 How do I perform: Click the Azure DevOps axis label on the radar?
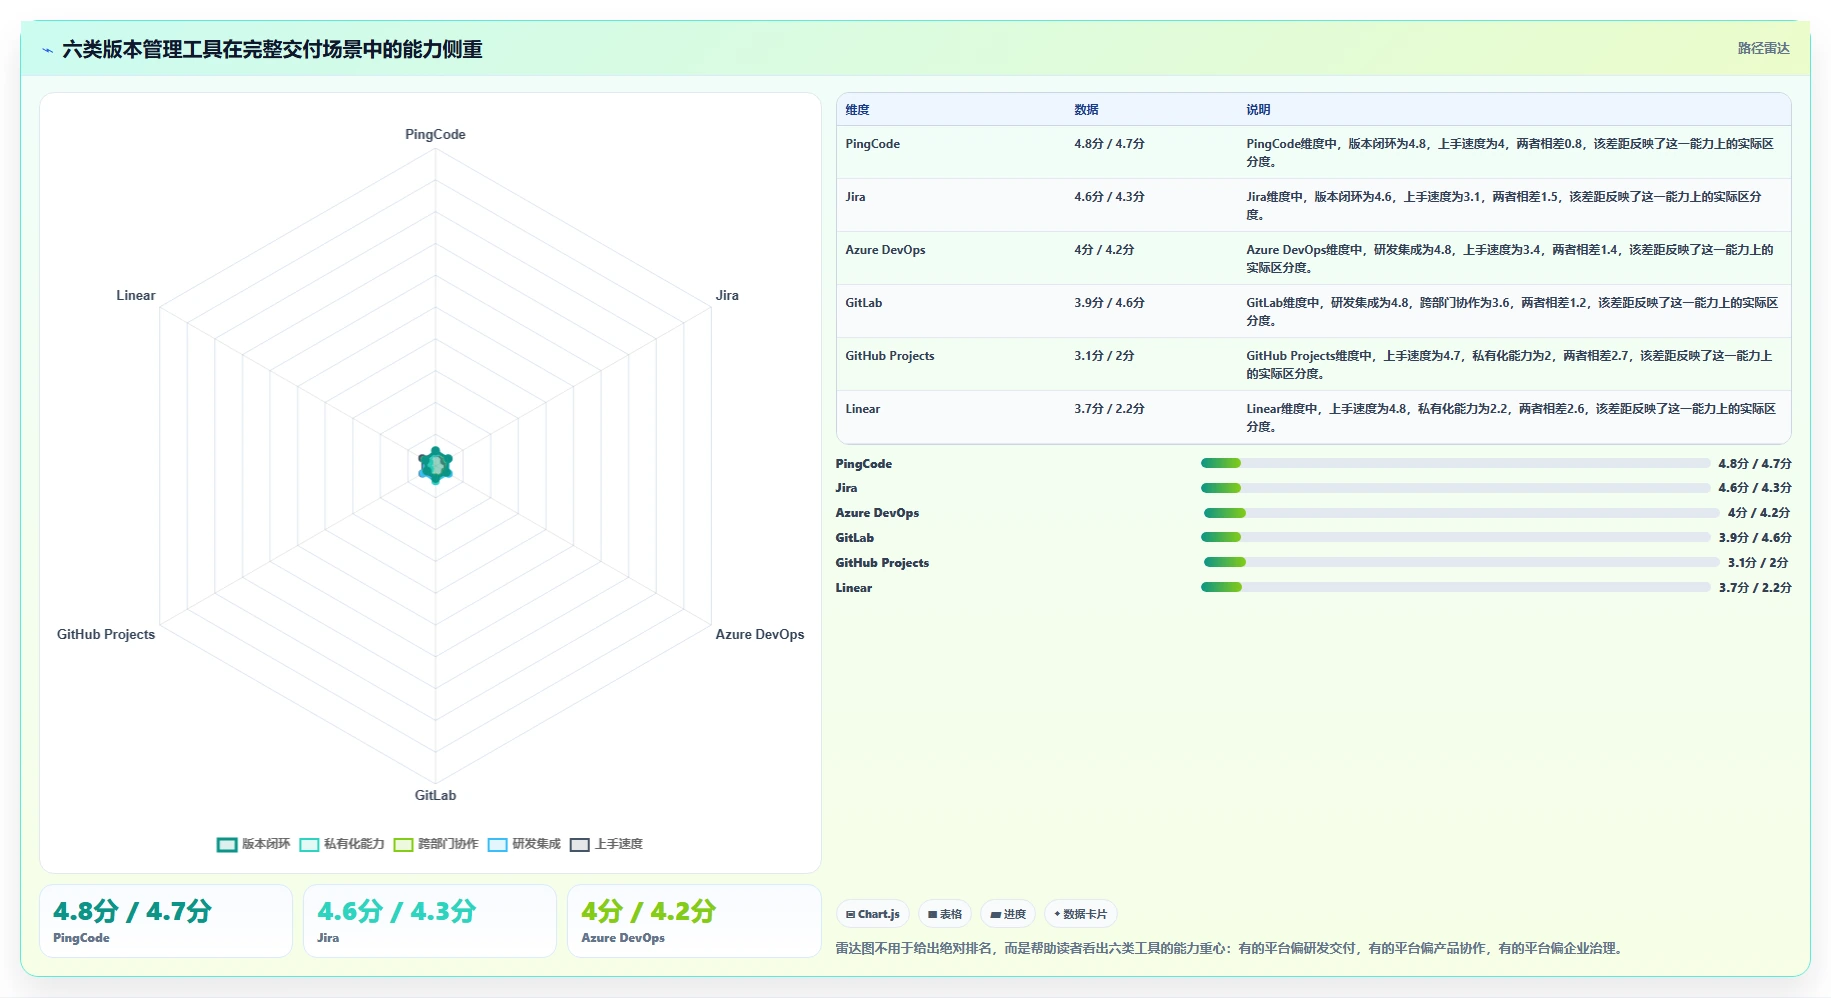pos(760,634)
